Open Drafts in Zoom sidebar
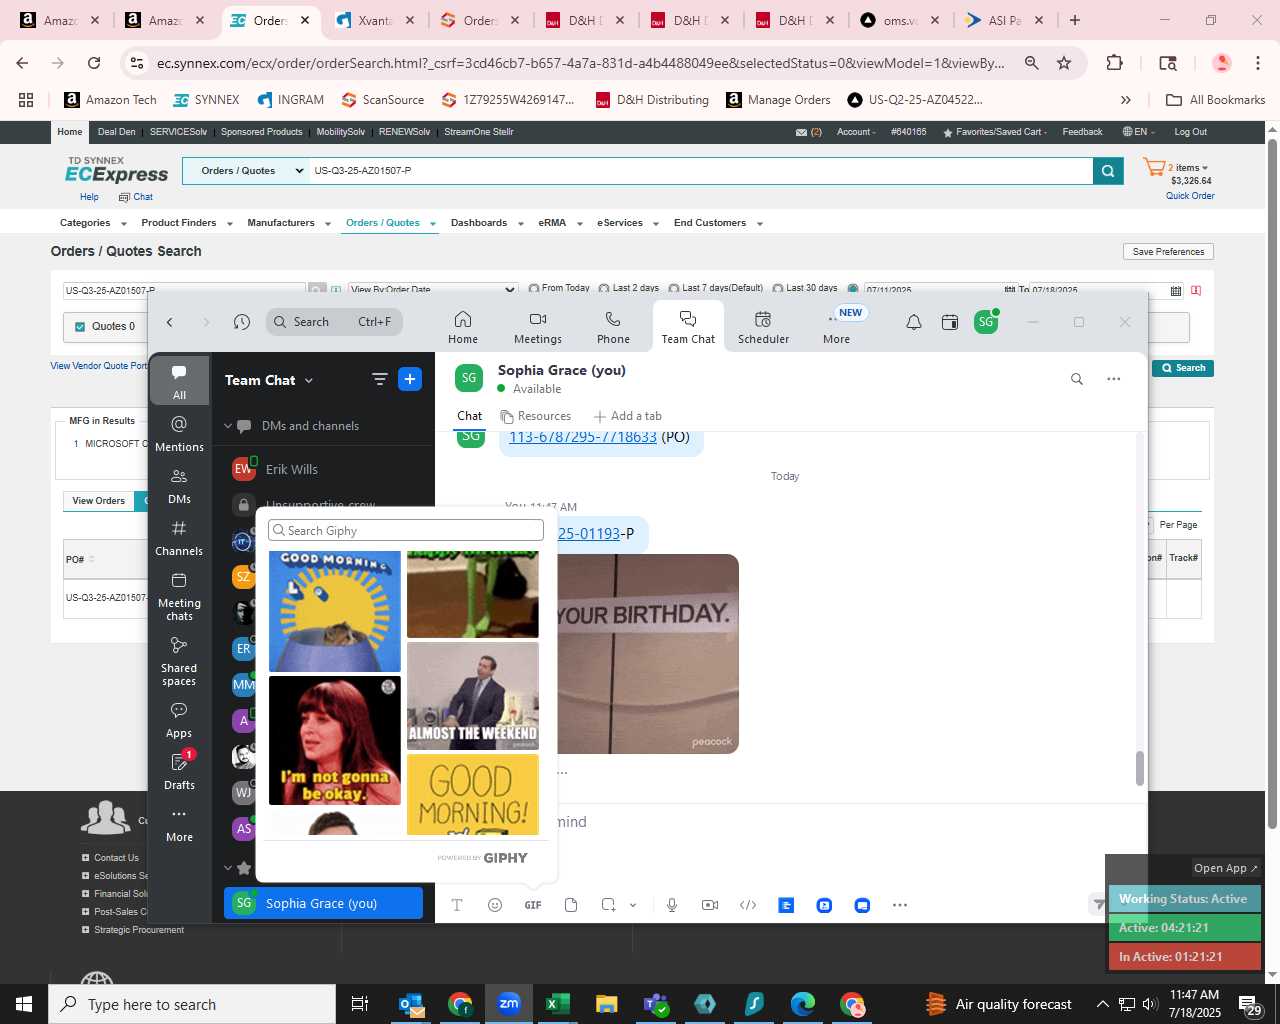The width and height of the screenshot is (1280, 1024). 179,771
